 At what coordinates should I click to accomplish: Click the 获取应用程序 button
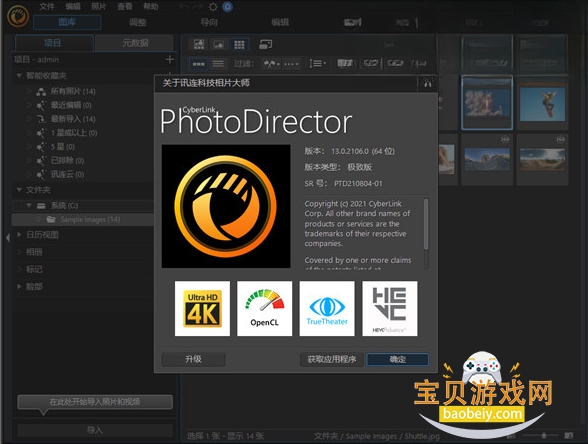point(332,359)
